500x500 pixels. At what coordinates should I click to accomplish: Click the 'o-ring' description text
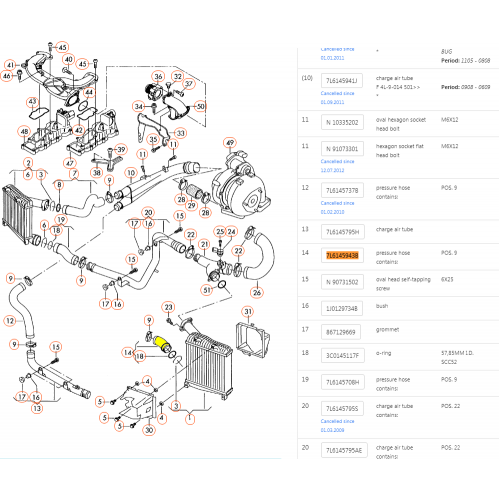point(383,353)
